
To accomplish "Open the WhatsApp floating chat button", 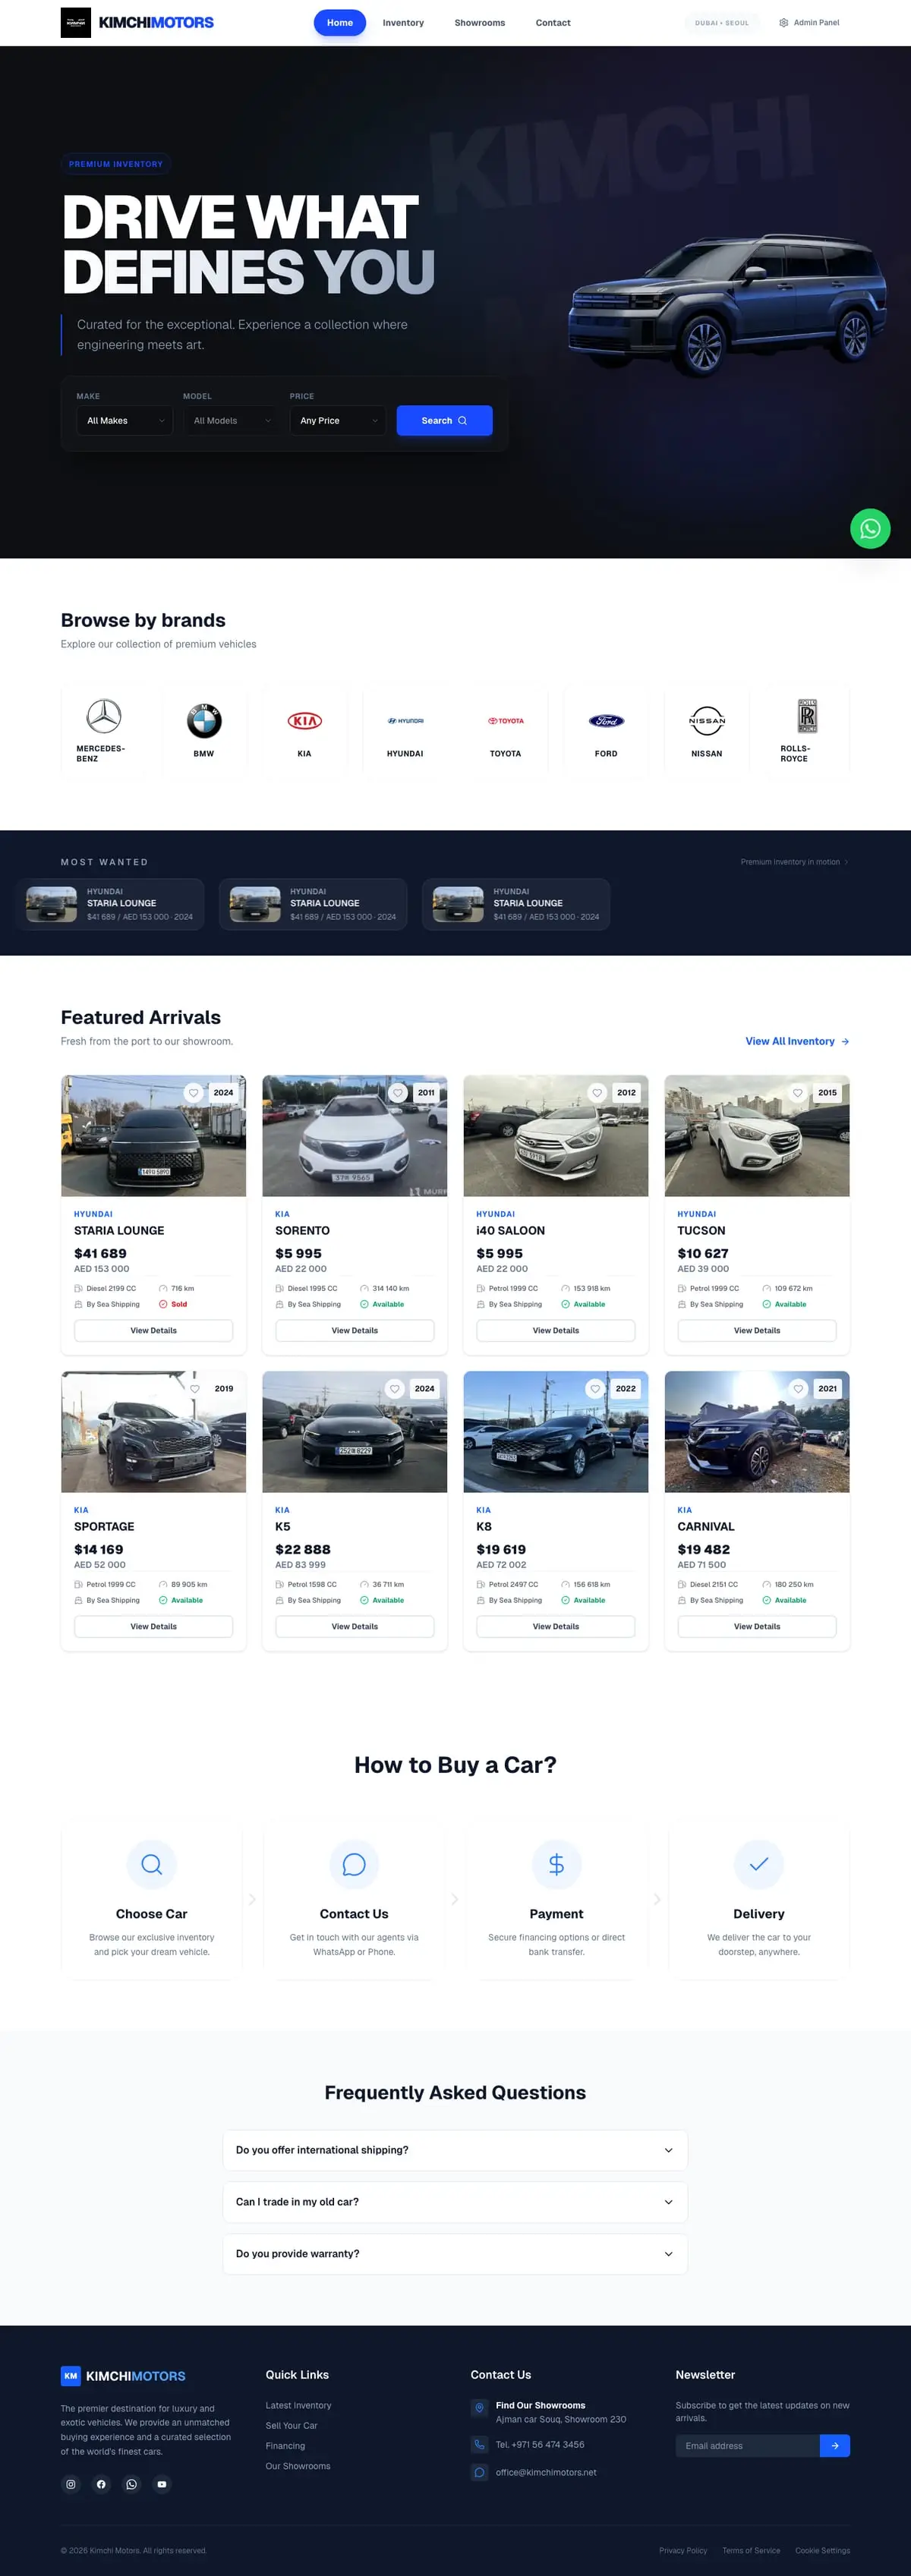I will click(x=870, y=528).
